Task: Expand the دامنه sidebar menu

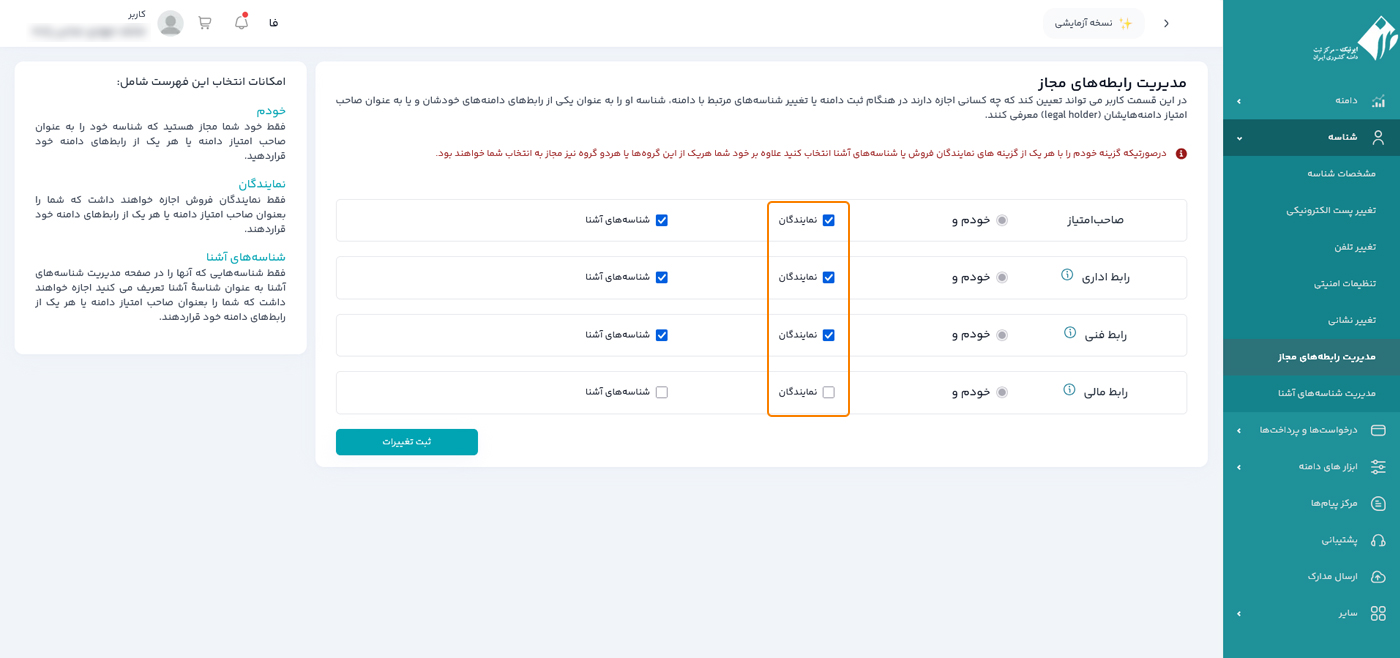Action: tap(1311, 101)
